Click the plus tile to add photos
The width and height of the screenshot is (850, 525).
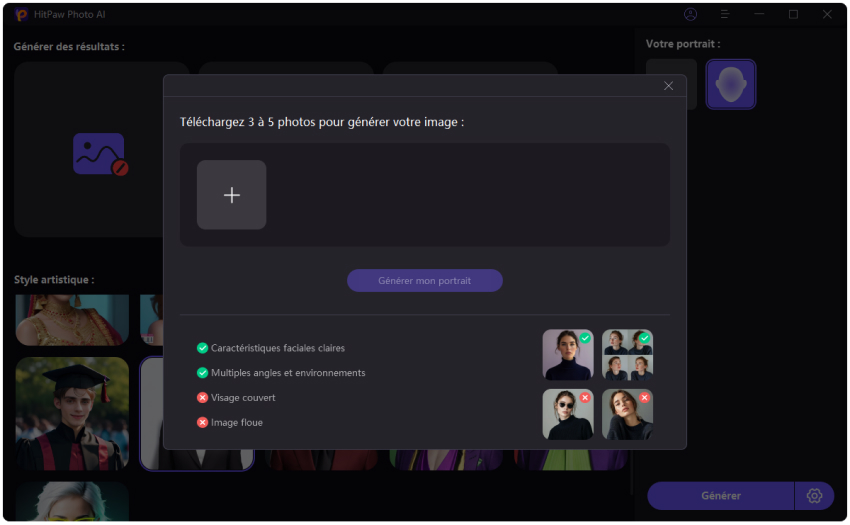(231, 195)
